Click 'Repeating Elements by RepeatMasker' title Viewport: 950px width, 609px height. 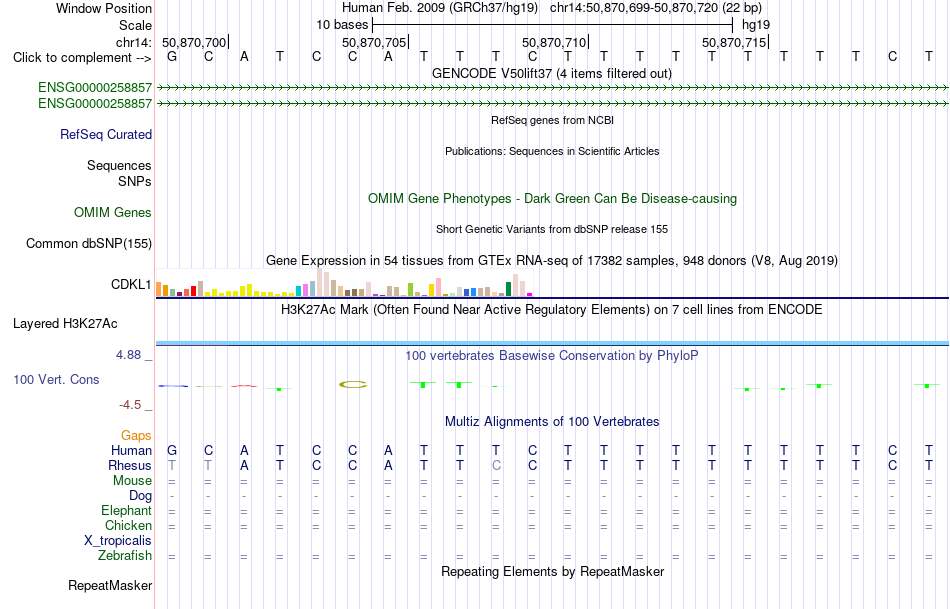[x=552, y=572]
